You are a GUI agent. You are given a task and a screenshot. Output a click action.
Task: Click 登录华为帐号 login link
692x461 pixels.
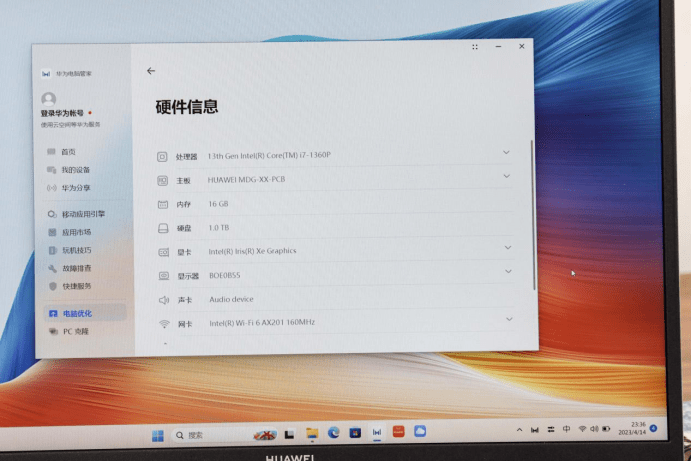[x=62, y=113]
